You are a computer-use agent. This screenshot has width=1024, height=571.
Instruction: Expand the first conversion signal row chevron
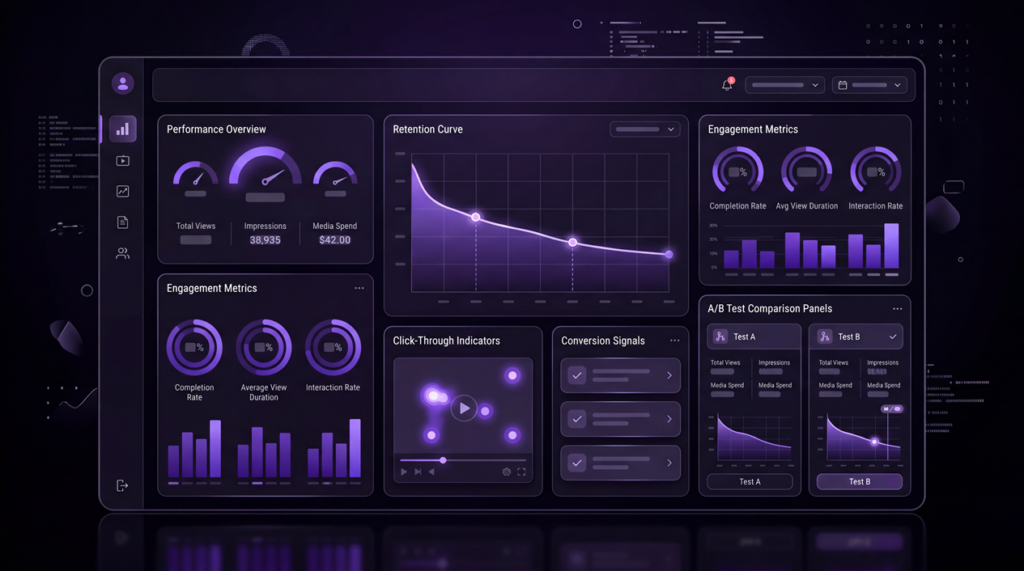point(669,376)
